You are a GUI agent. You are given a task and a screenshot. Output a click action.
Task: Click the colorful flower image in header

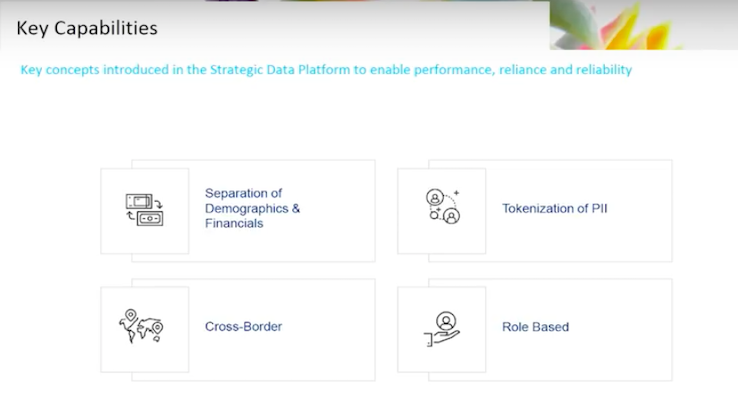[x=643, y=25]
